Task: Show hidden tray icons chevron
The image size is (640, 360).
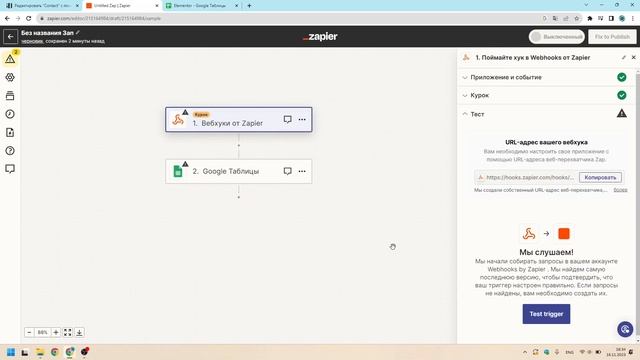Action: pos(524,352)
